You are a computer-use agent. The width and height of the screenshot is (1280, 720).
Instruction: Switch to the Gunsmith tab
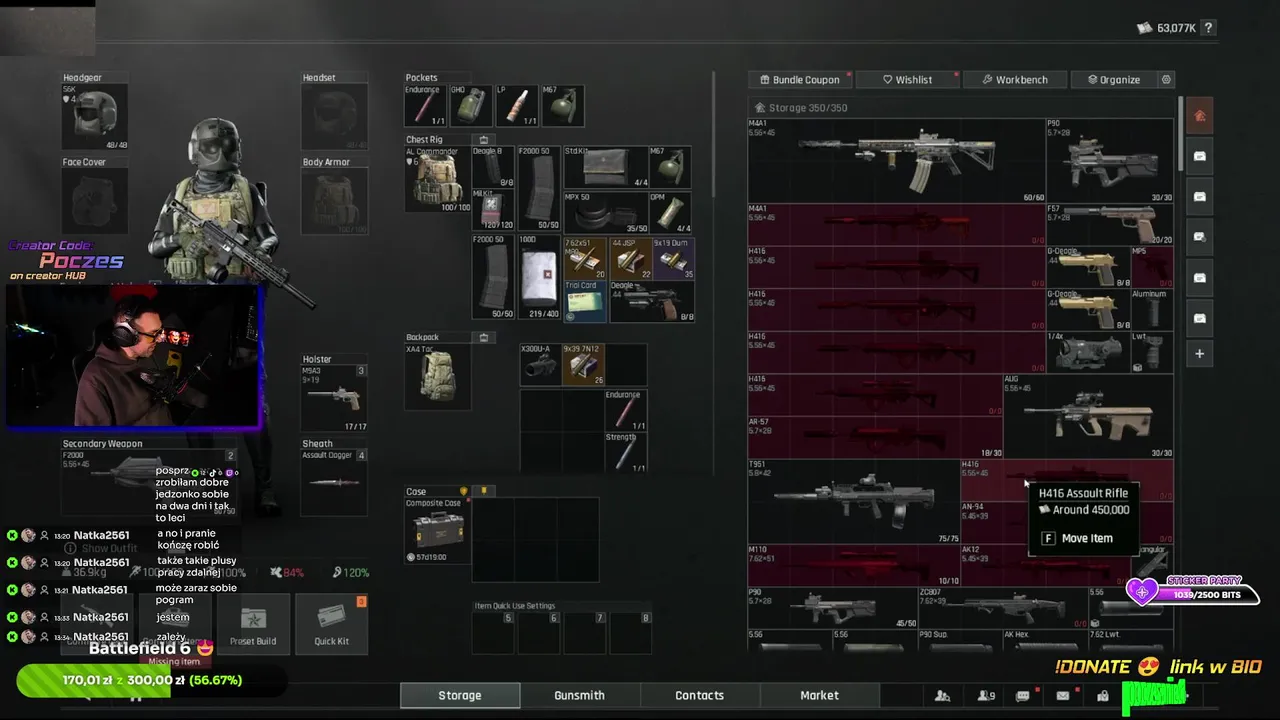(580, 695)
